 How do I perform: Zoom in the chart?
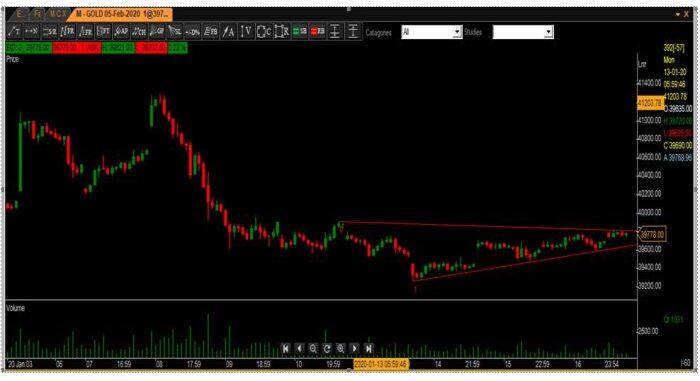pyautogui.click(x=341, y=348)
